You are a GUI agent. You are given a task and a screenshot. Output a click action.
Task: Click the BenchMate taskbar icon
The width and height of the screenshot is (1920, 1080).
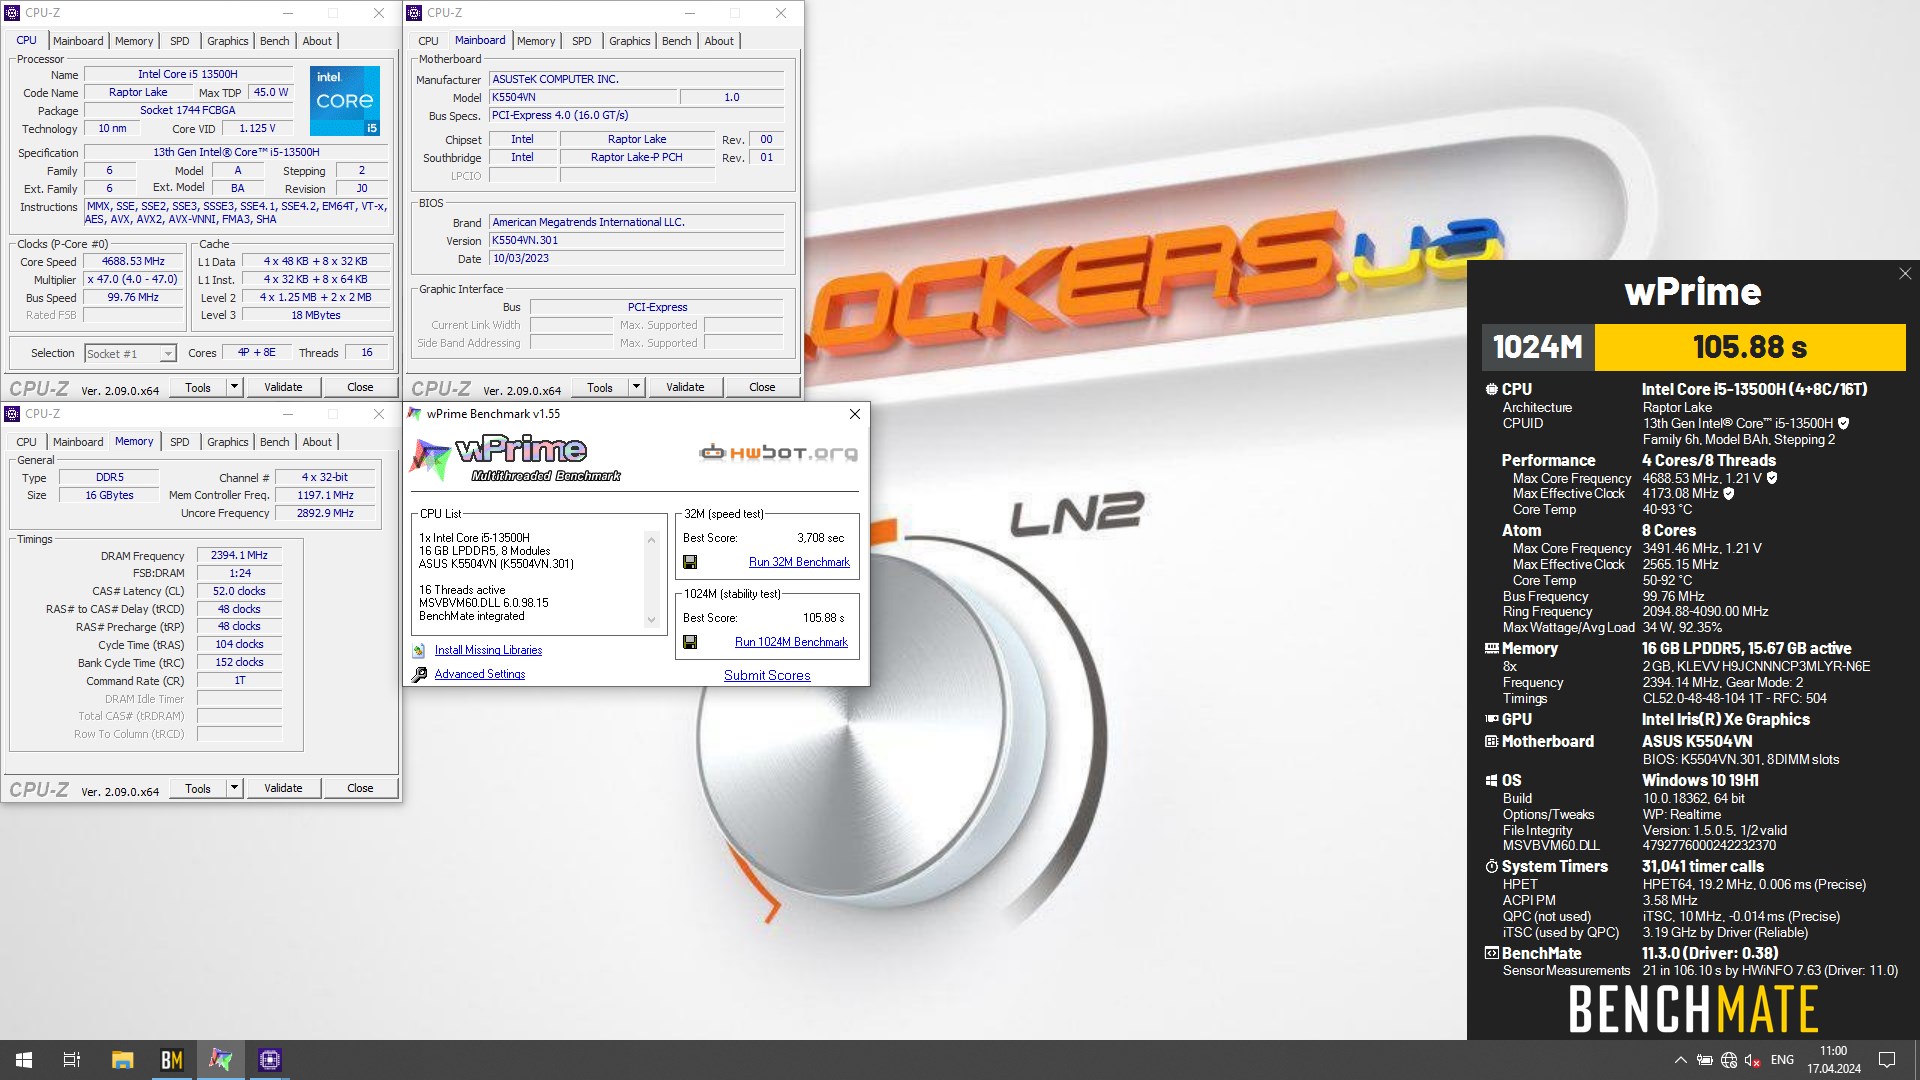pyautogui.click(x=172, y=1060)
